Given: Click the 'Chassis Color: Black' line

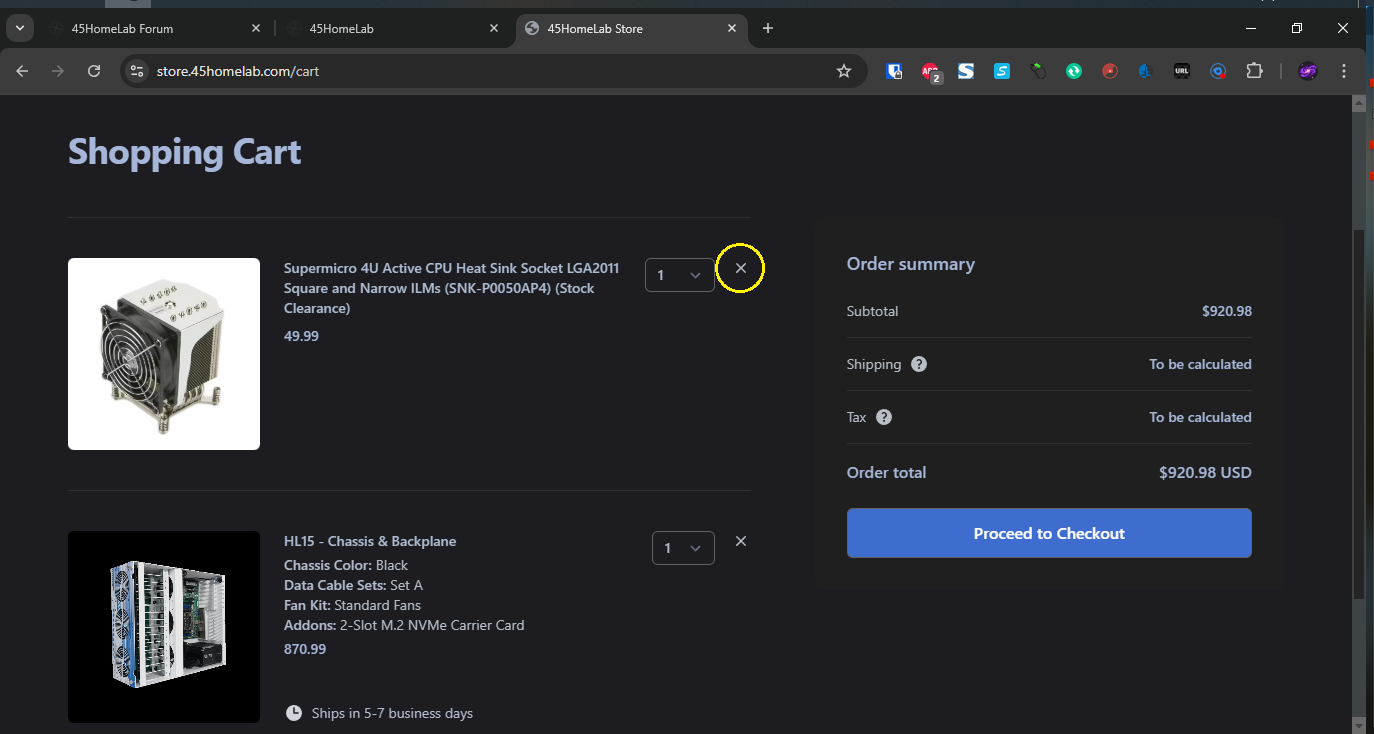Looking at the screenshot, I should click(346, 565).
